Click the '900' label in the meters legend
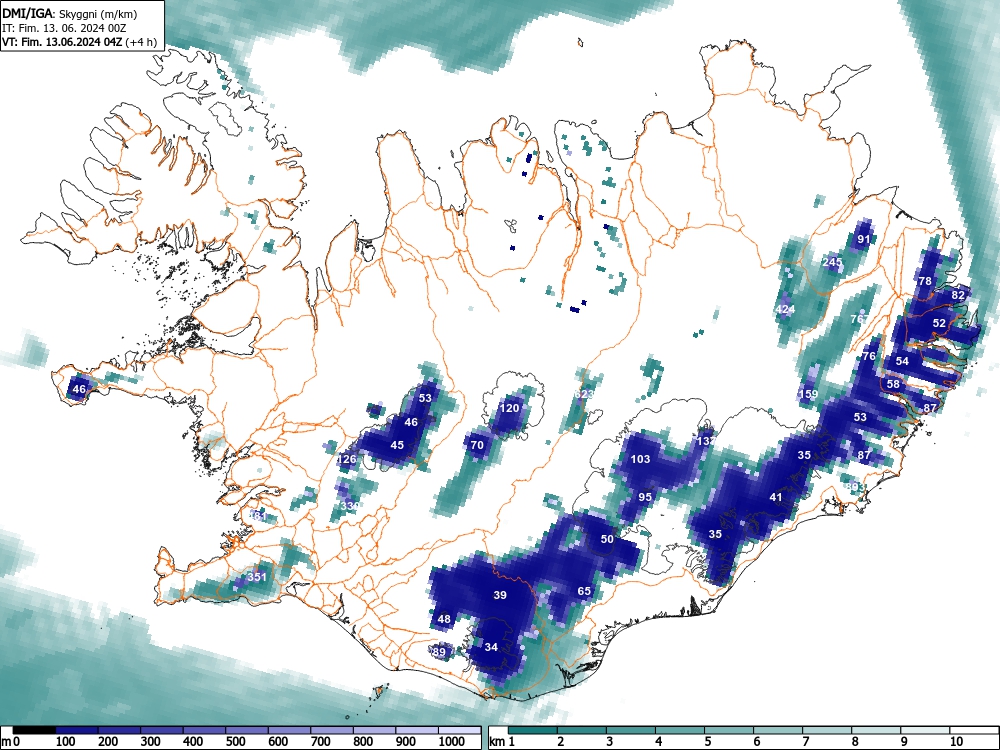 [x=405, y=742]
